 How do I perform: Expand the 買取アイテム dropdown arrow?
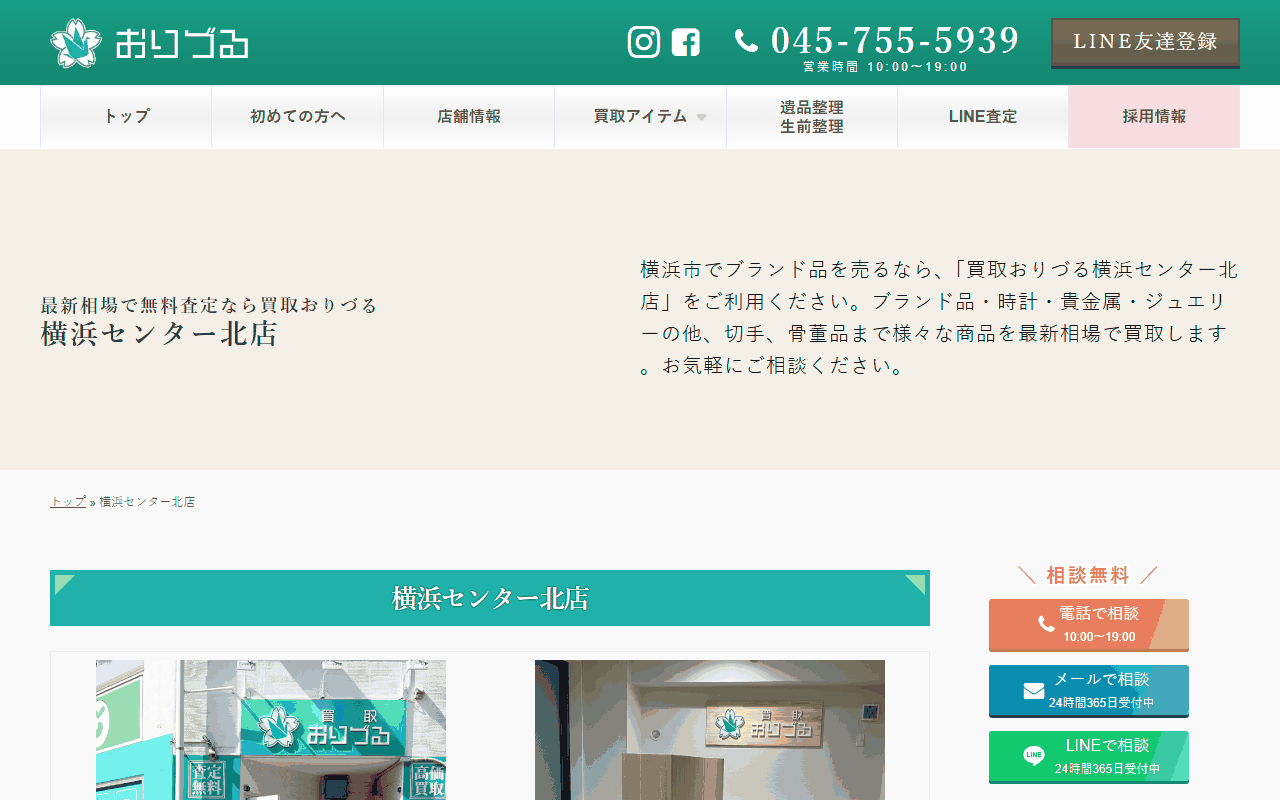click(701, 117)
